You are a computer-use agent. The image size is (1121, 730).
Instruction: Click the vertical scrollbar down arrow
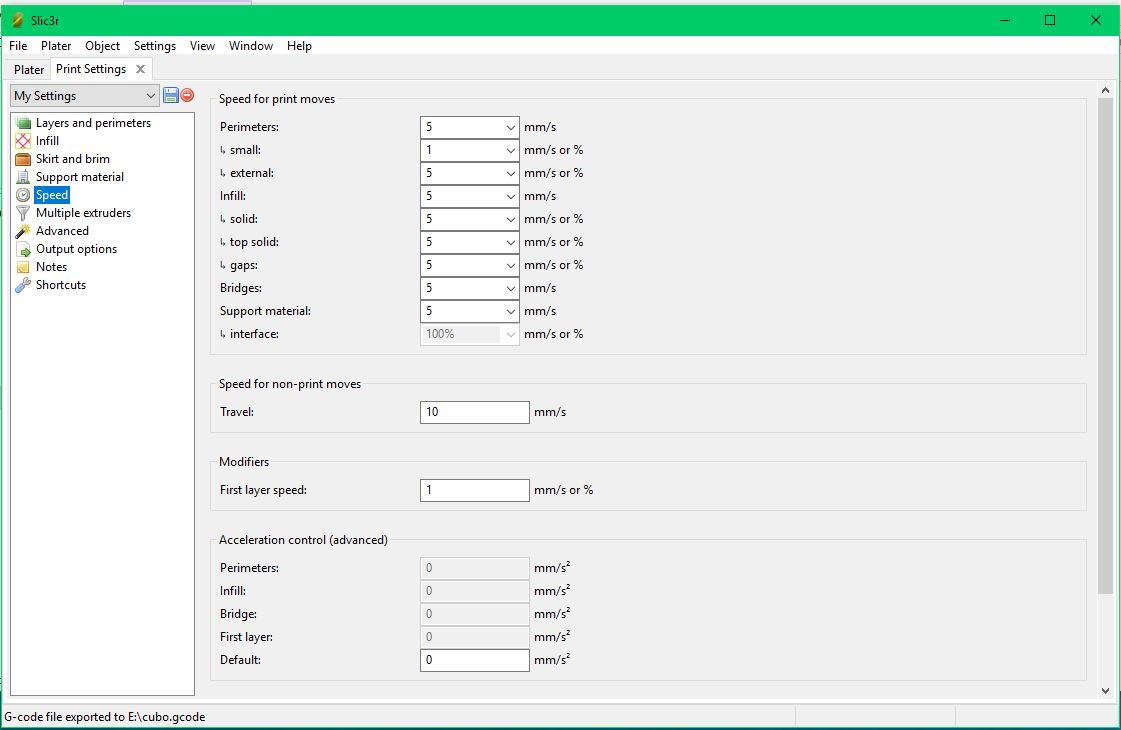[1105, 690]
